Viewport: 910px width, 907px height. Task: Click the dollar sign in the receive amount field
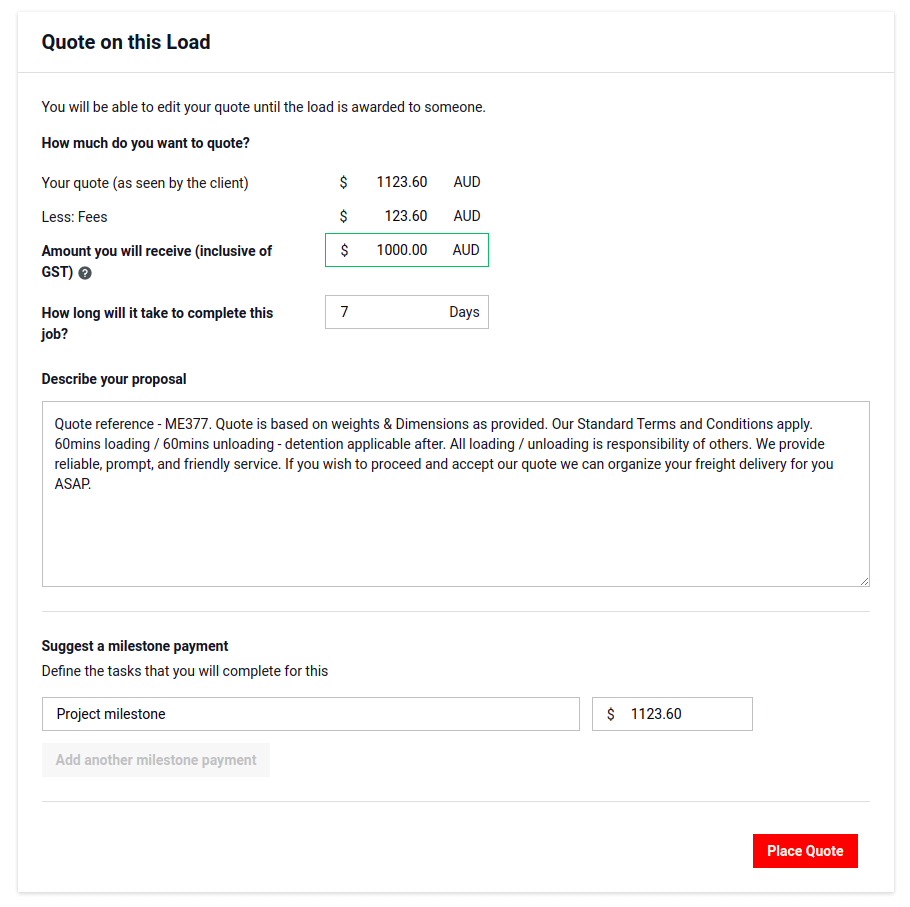344,250
